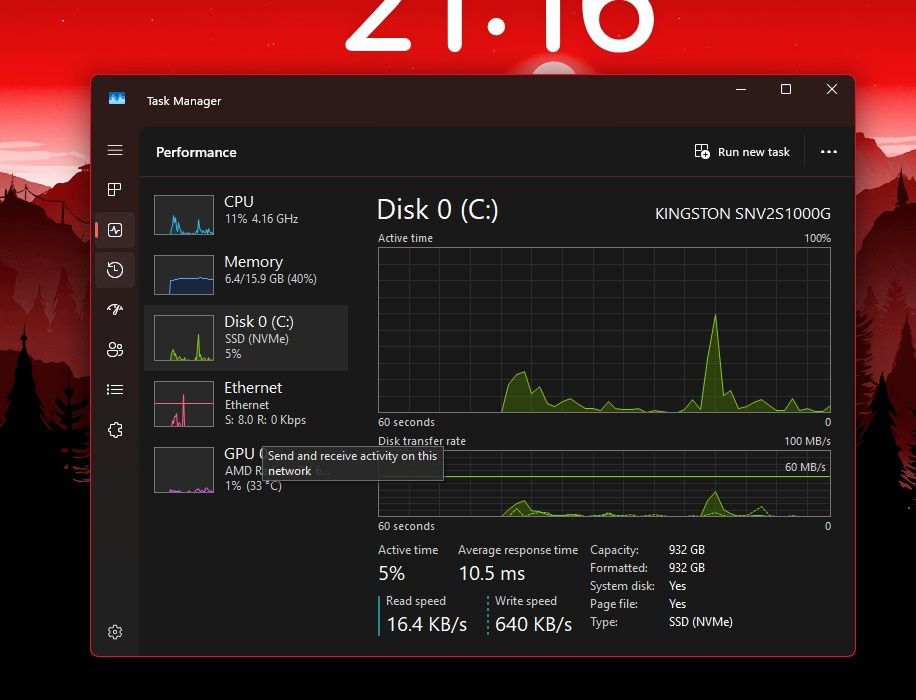916x700 pixels.
Task: Click the Performance page title
Action: coord(196,153)
